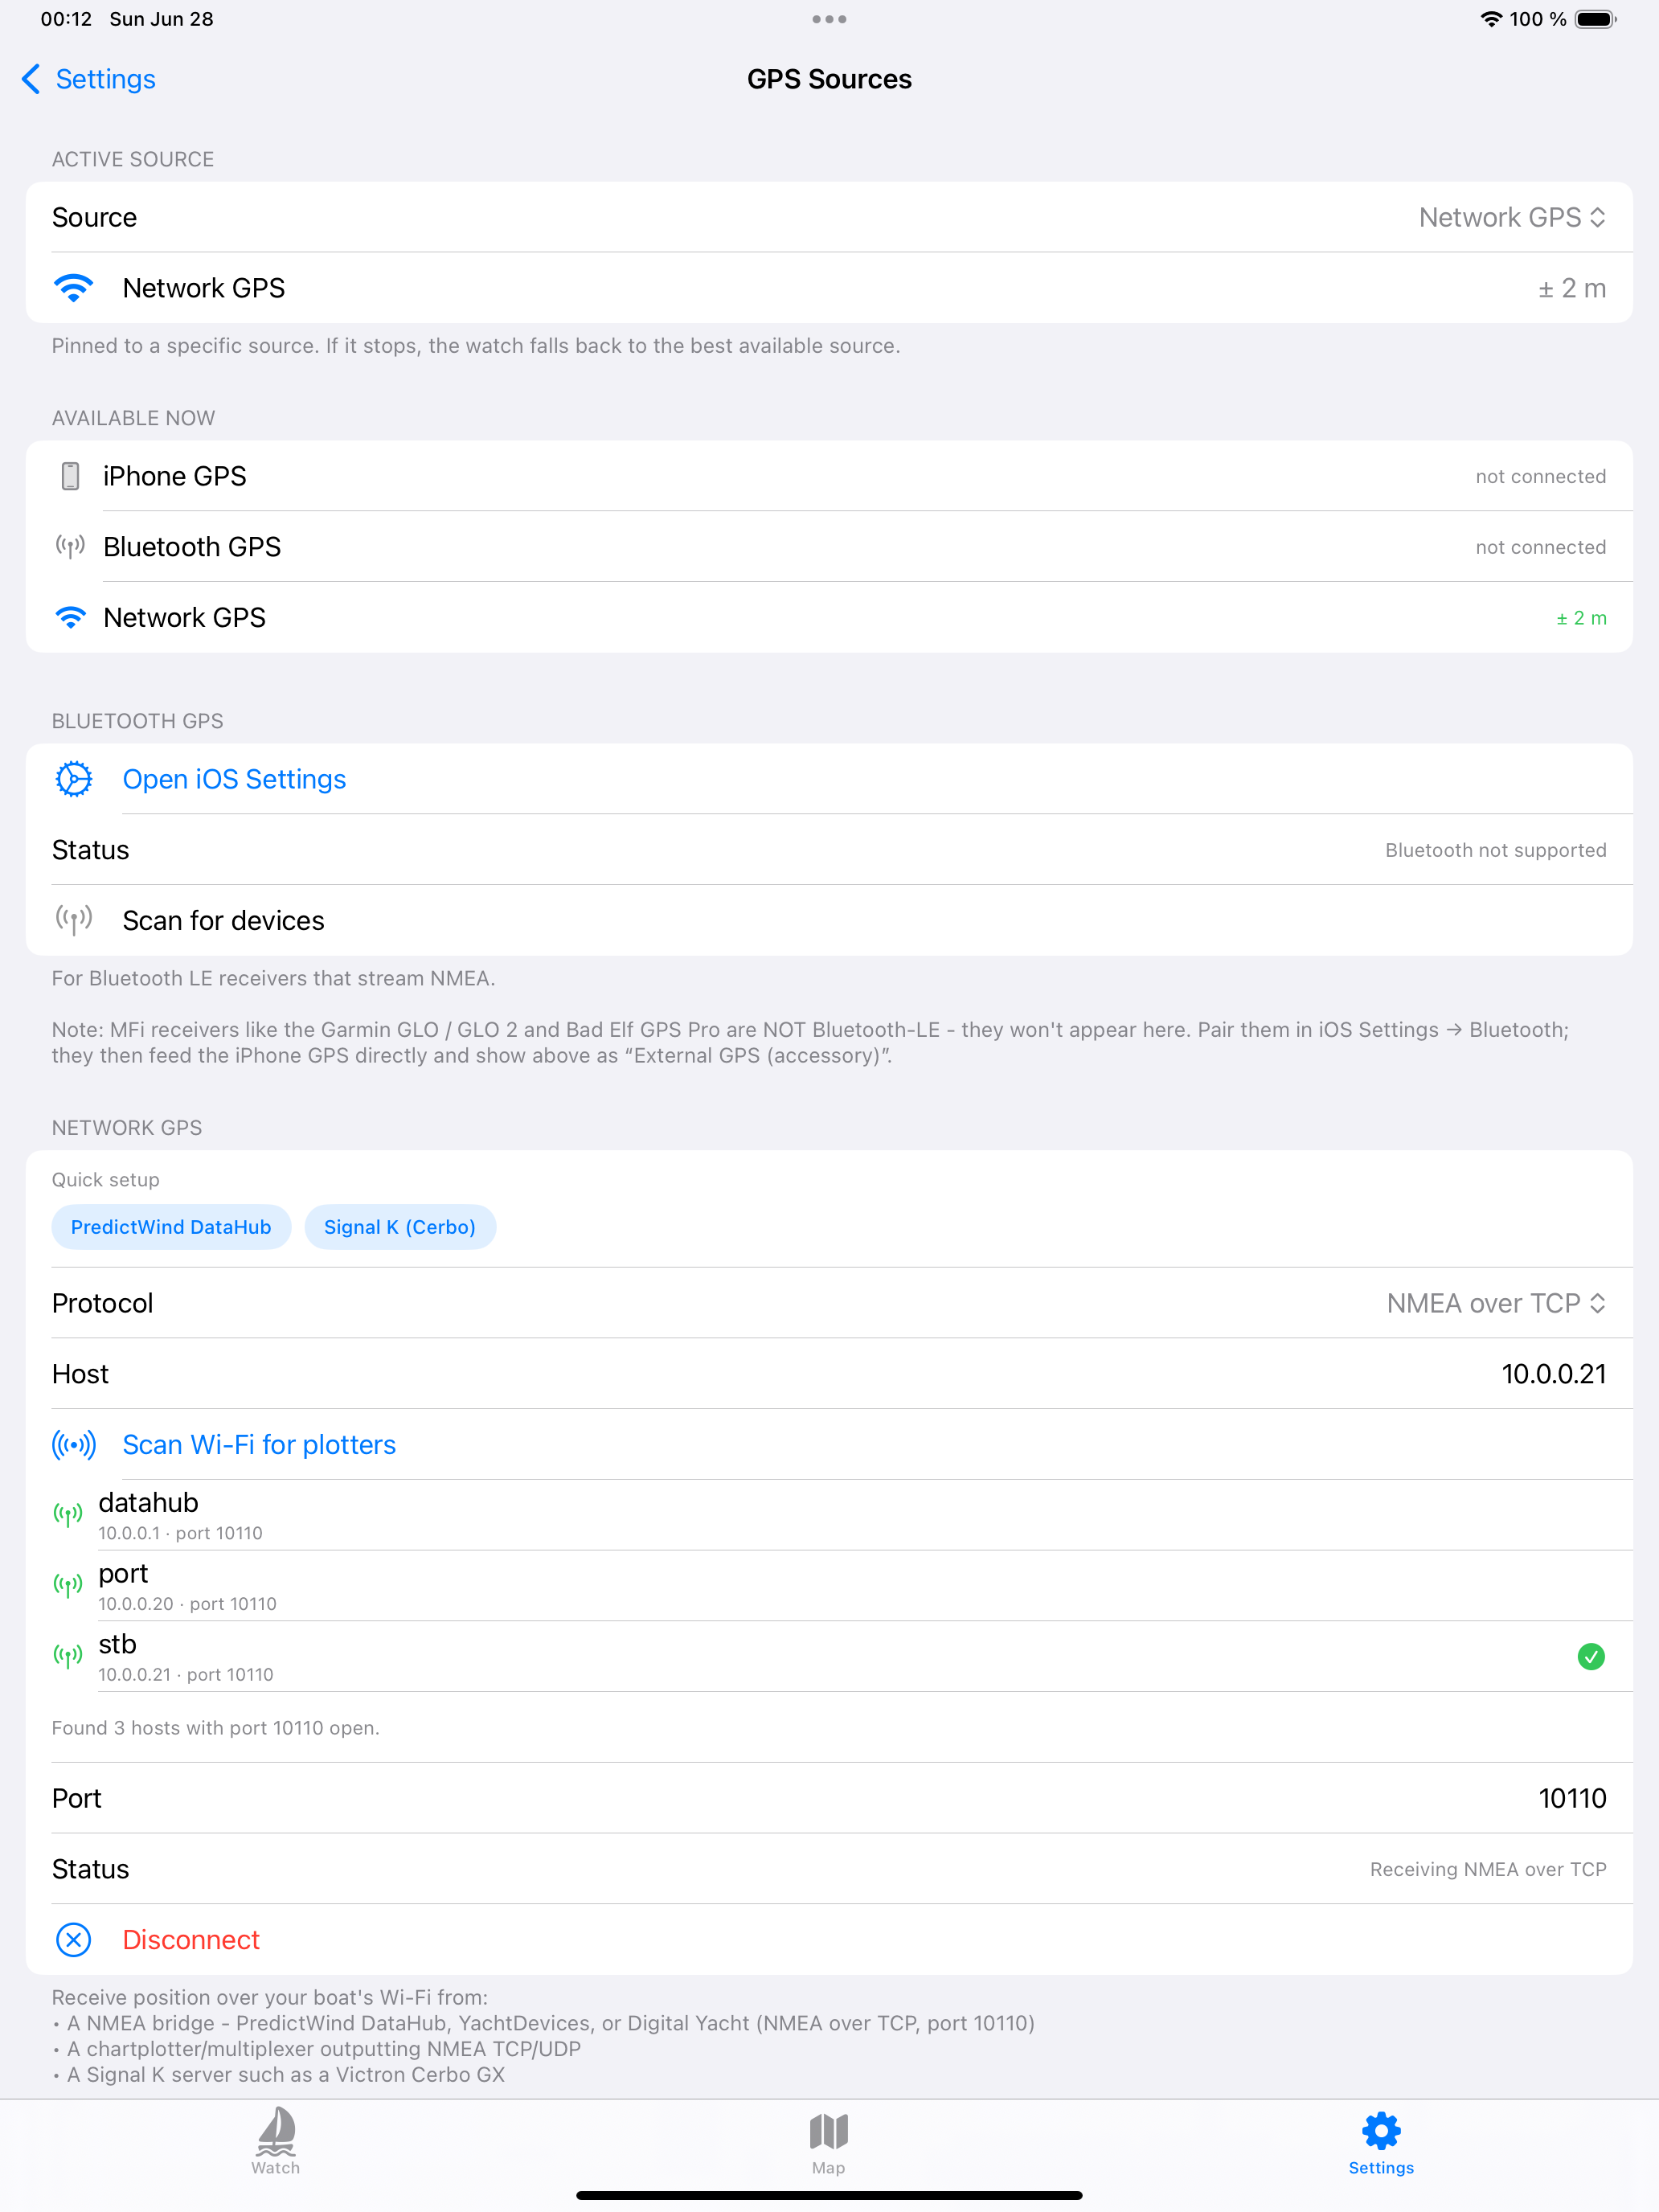Edit the Port field 10110
The height and width of the screenshot is (2212, 1659).
pos(1572,1798)
